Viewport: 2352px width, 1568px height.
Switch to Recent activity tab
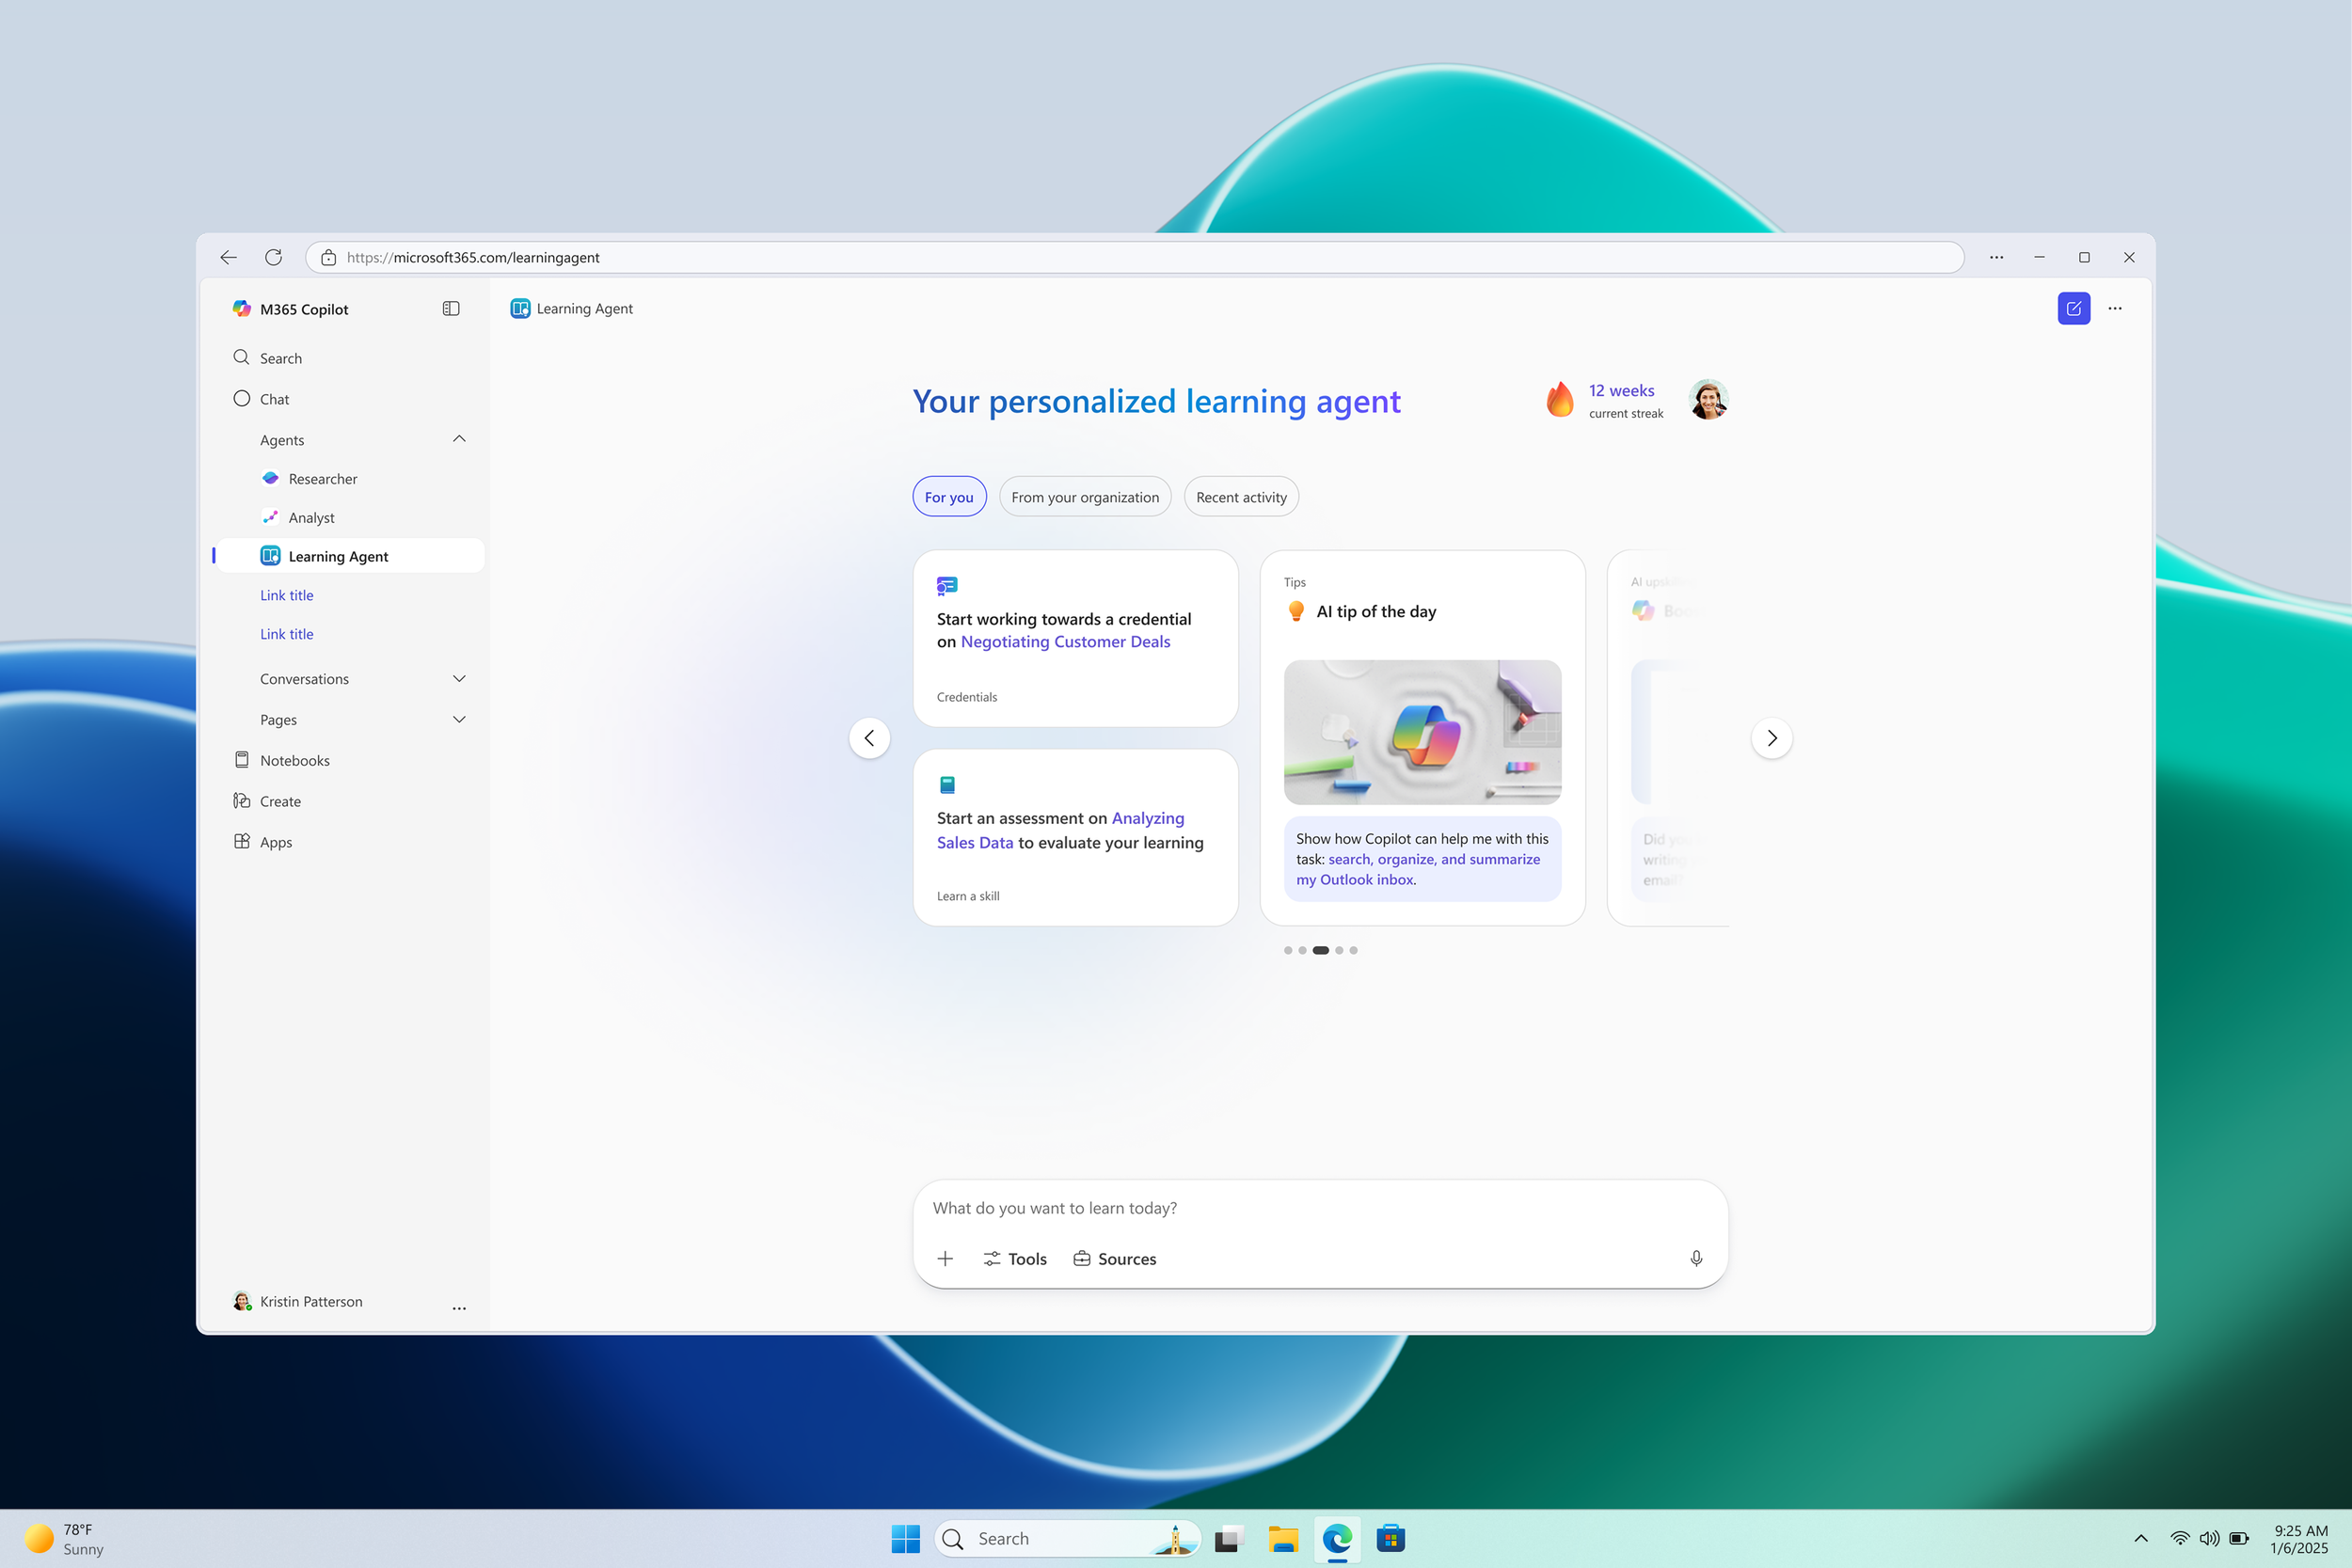point(1240,497)
